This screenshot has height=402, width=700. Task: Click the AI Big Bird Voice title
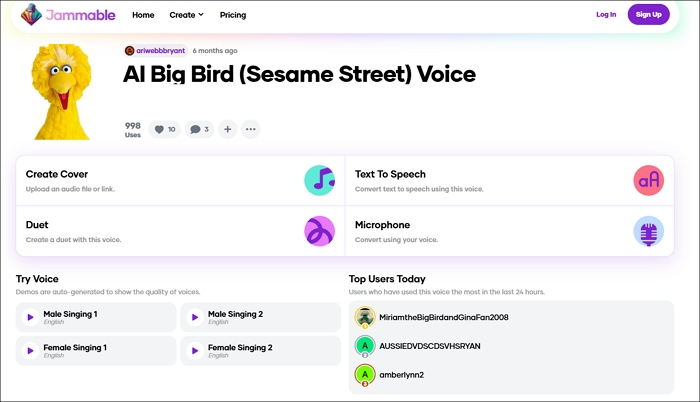tap(300, 74)
